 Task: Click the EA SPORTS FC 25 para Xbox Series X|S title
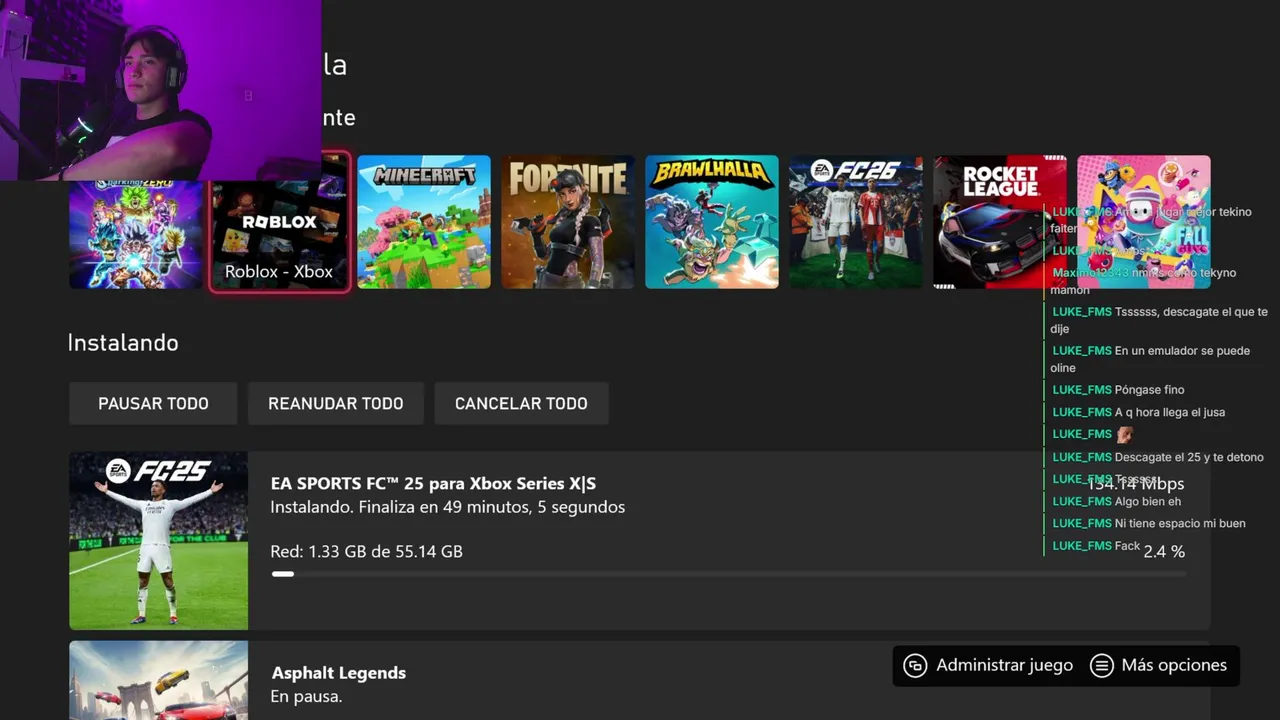pyautogui.click(x=433, y=484)
